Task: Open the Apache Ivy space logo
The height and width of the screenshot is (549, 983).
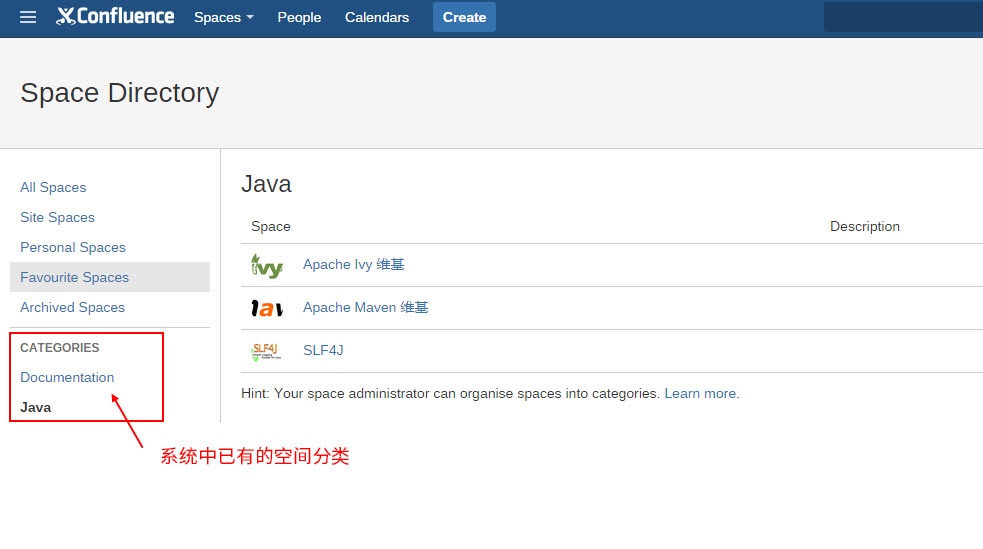Action: coord(267,266)
